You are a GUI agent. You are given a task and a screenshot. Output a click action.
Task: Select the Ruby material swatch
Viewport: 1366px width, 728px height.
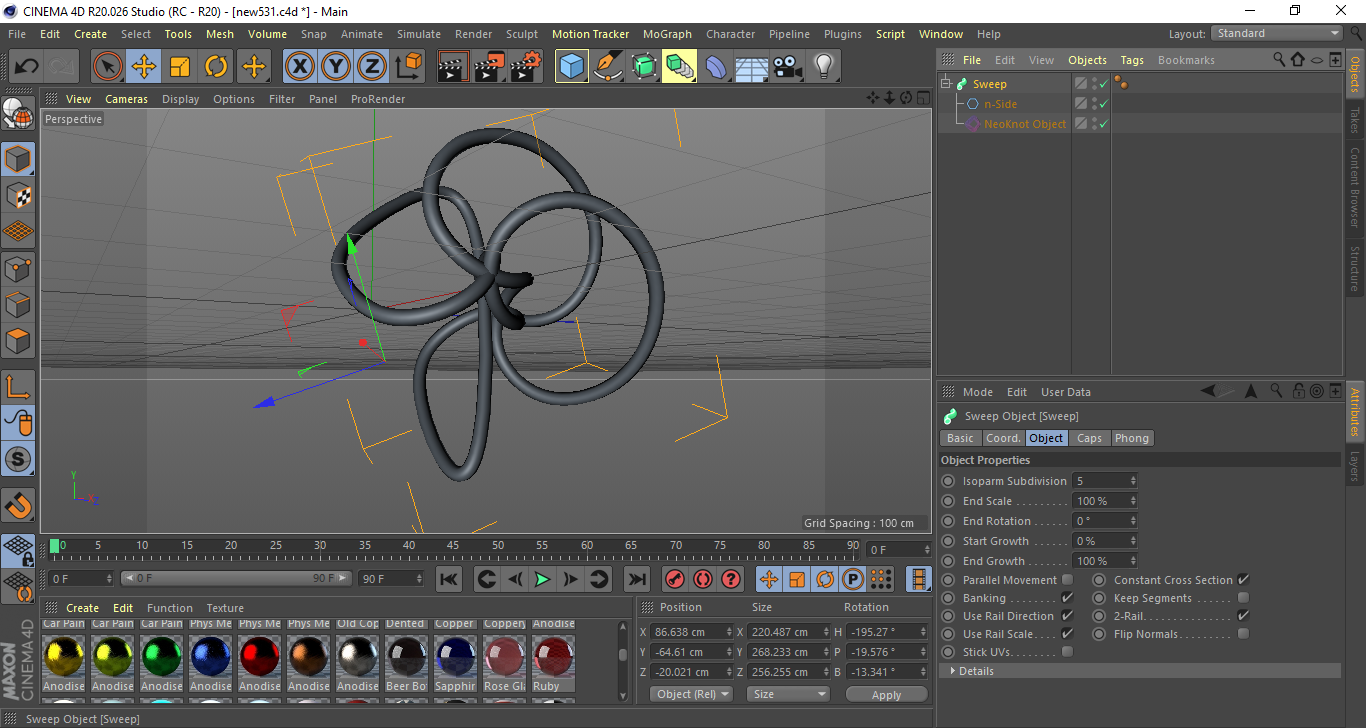552,656
